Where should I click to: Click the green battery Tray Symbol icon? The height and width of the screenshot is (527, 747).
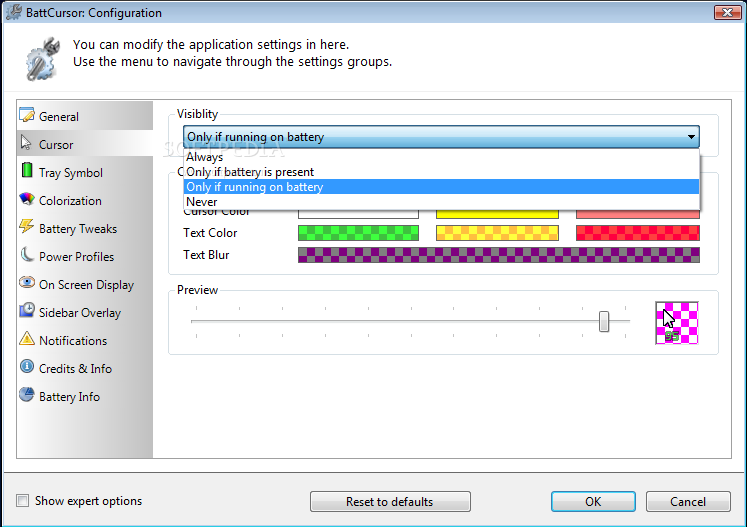(x=27, y=170)
